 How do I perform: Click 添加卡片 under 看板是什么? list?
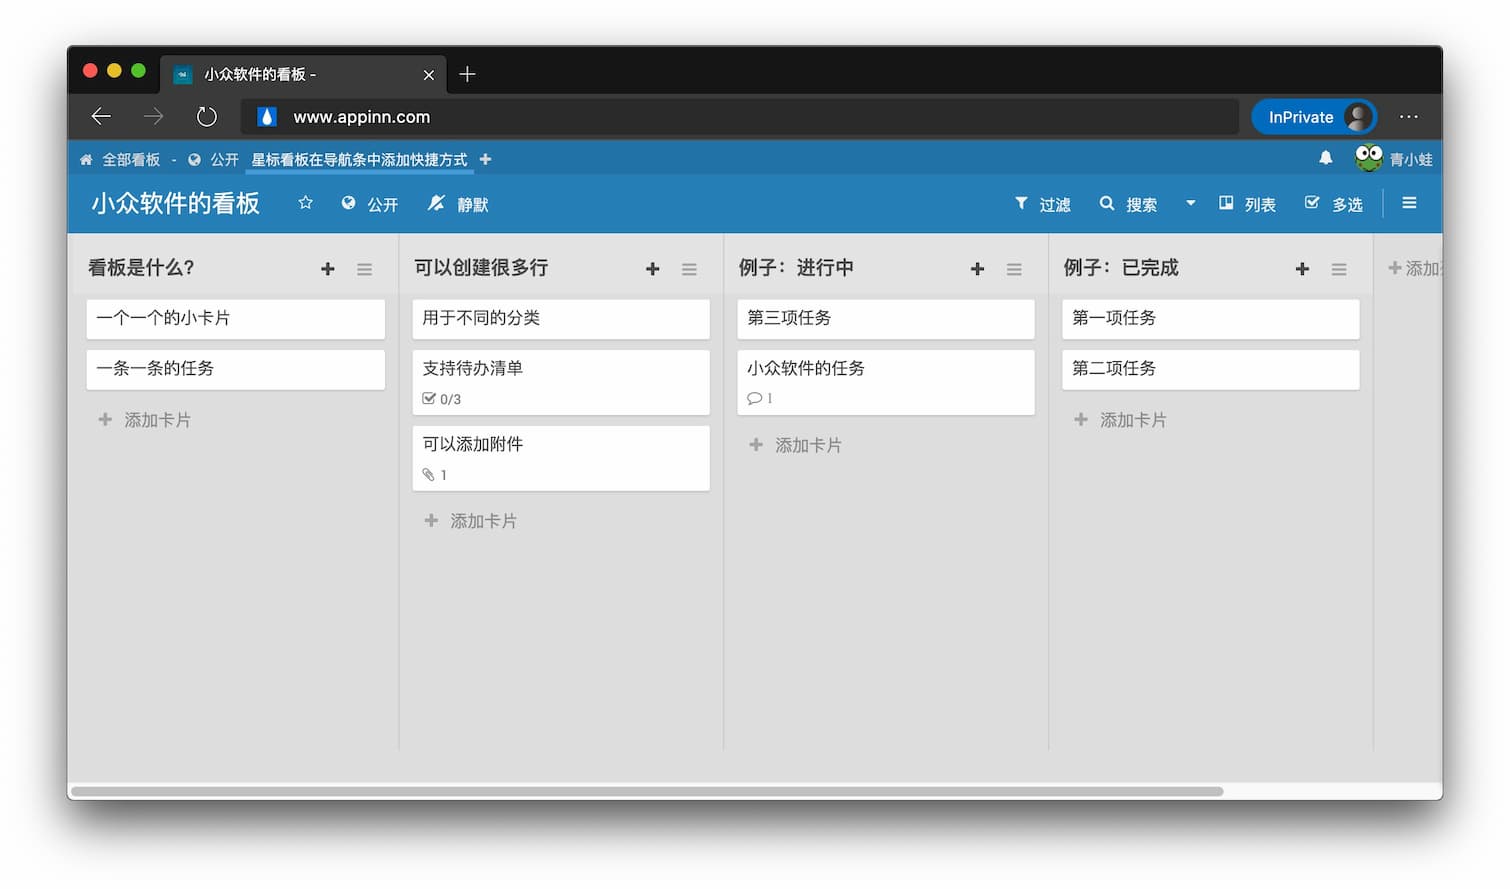pos(145,420)
